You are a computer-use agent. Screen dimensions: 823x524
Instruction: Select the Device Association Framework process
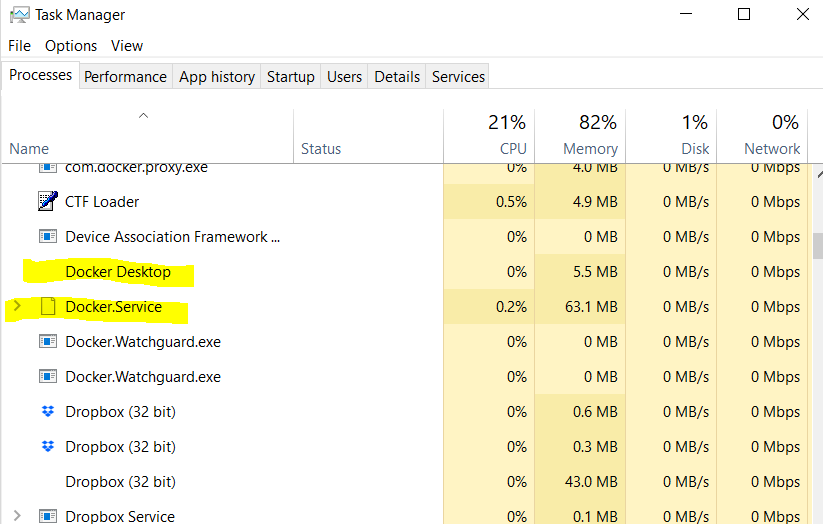point(404,237)
